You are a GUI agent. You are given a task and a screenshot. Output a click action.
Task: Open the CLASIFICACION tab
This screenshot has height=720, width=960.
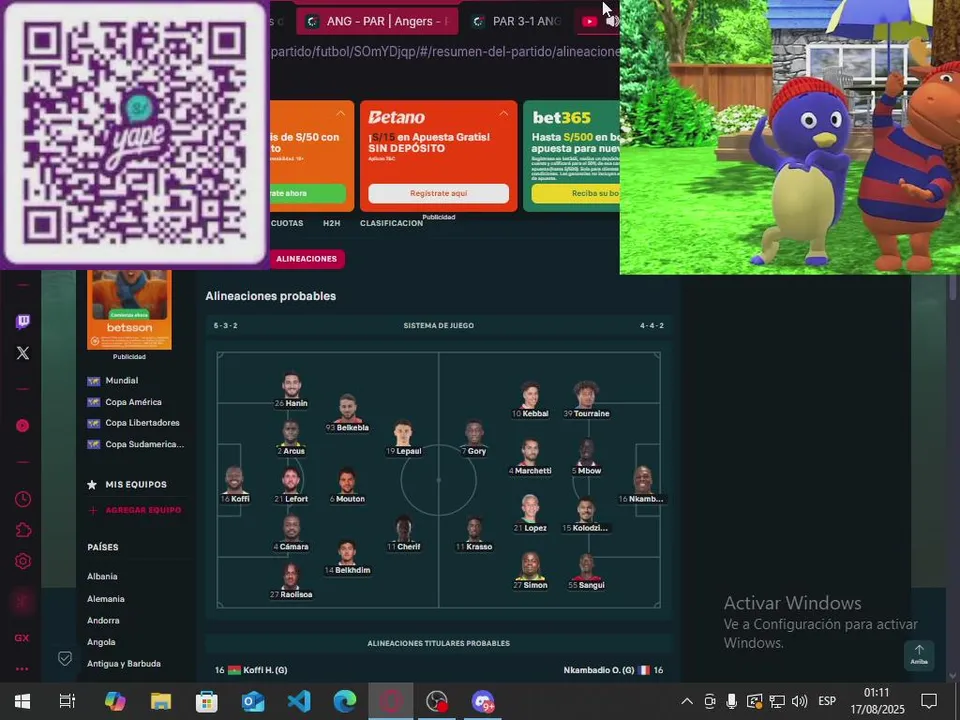(x=391, y=223)
